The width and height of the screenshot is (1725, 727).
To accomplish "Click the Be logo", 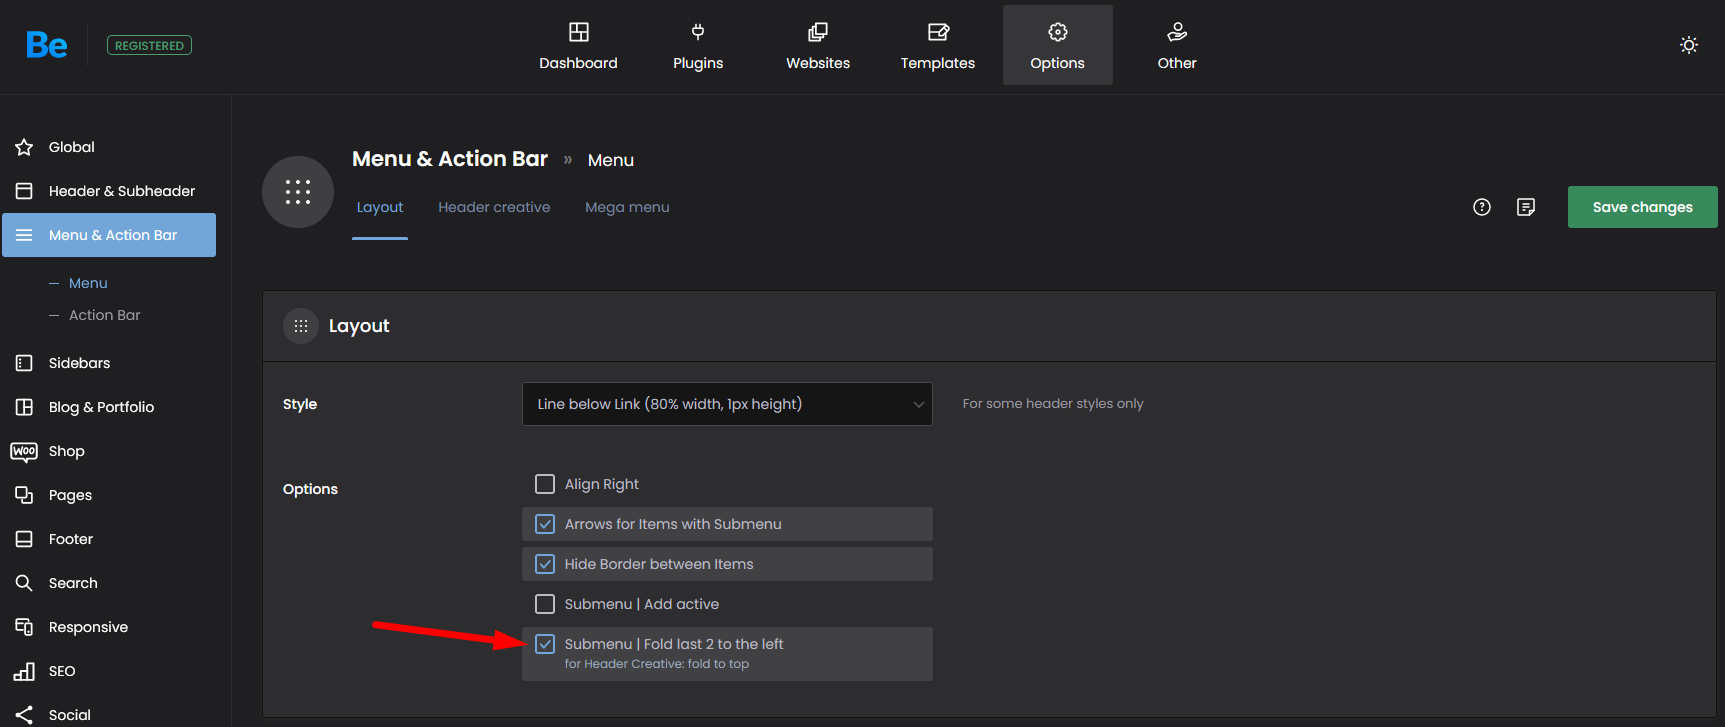I will click(47, 45).
